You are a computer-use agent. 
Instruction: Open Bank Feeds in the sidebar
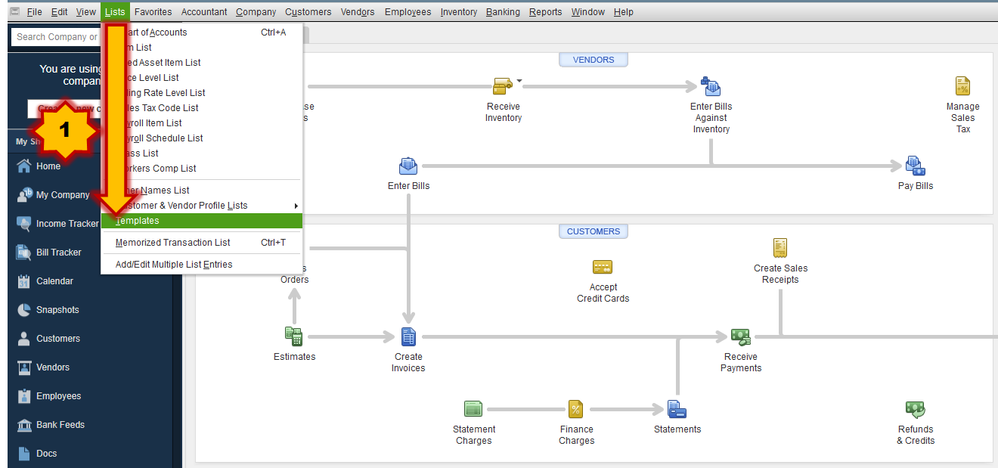tap(60, 424)
